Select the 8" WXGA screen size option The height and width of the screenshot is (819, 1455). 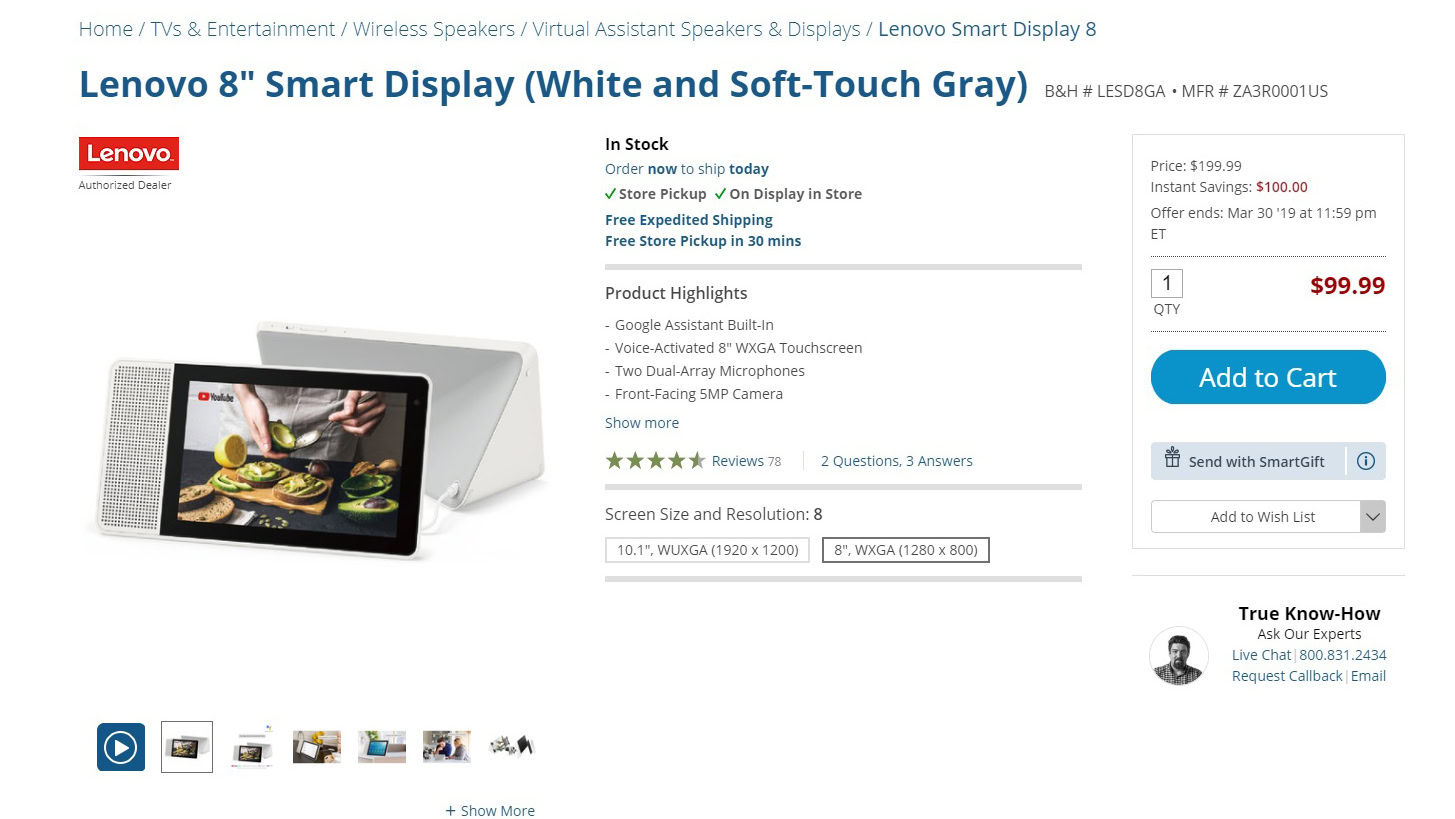[x=905, y=549]
